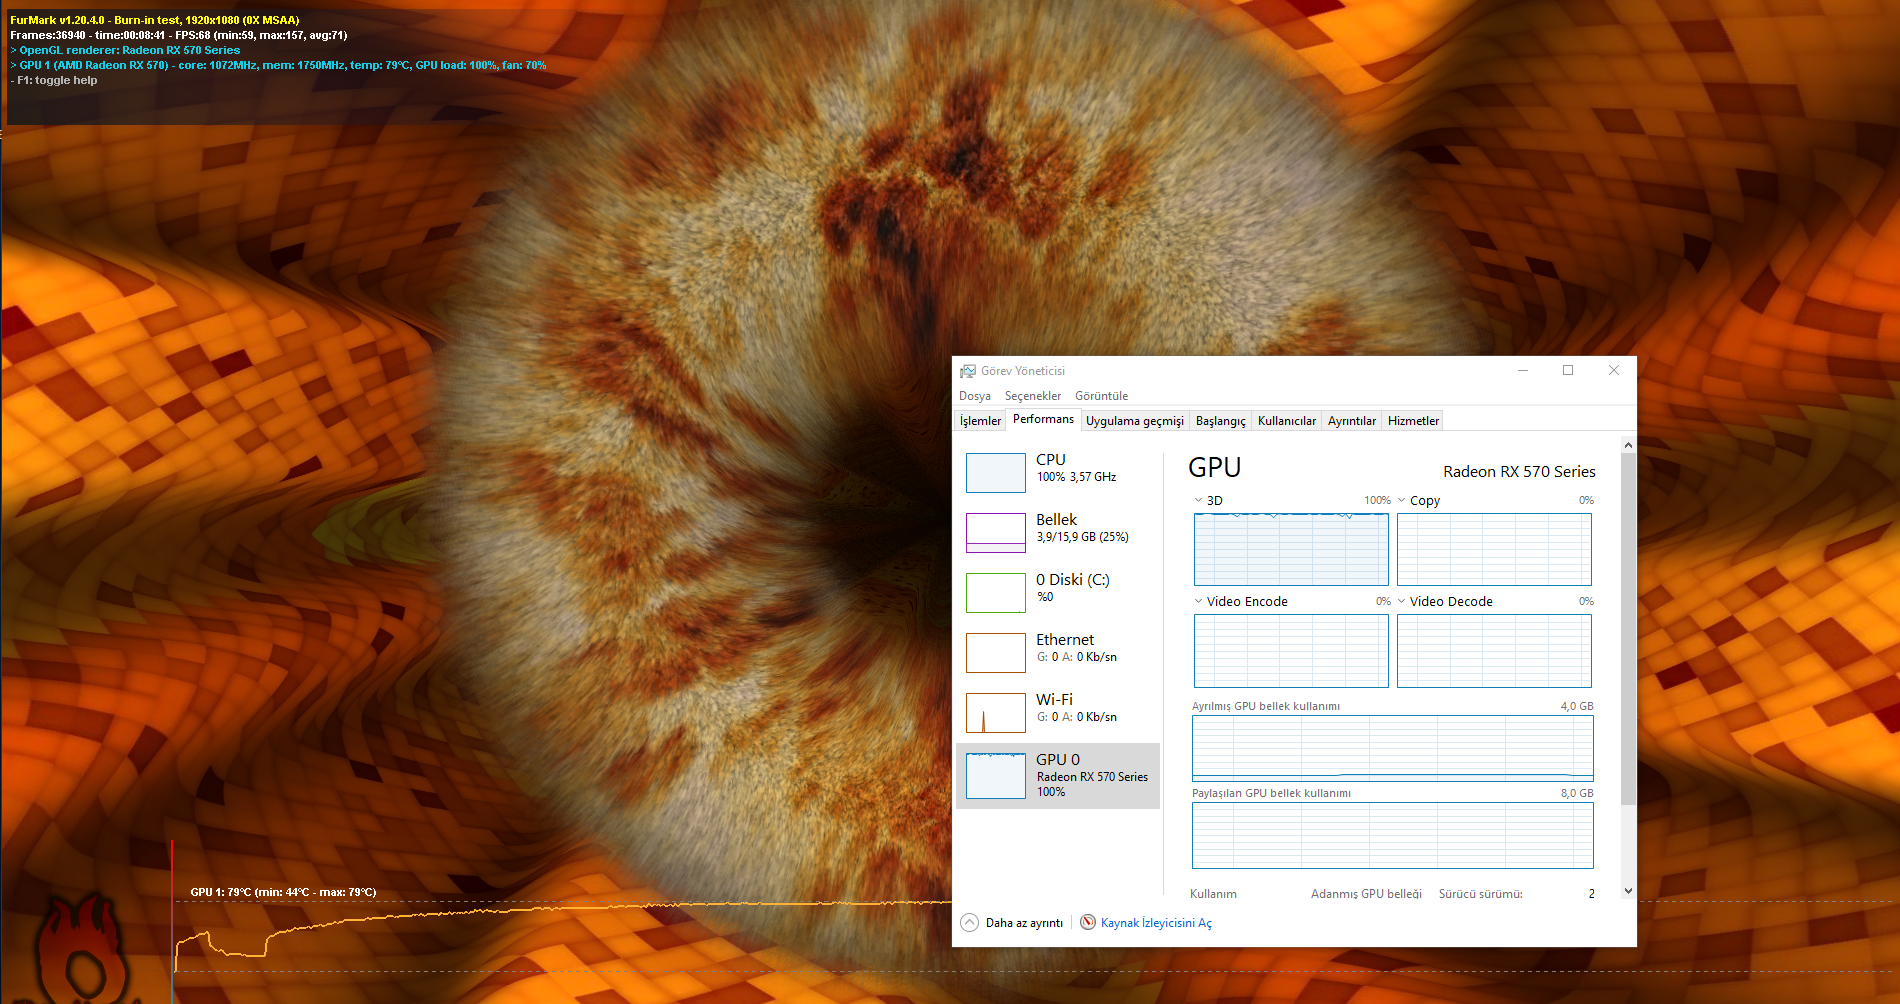Image resolution: width=1900 pixels, height=1004 pixels.
Task: Click the Ayrılmış GPU bellek kullanımı graph
Action: [1392, 748]
